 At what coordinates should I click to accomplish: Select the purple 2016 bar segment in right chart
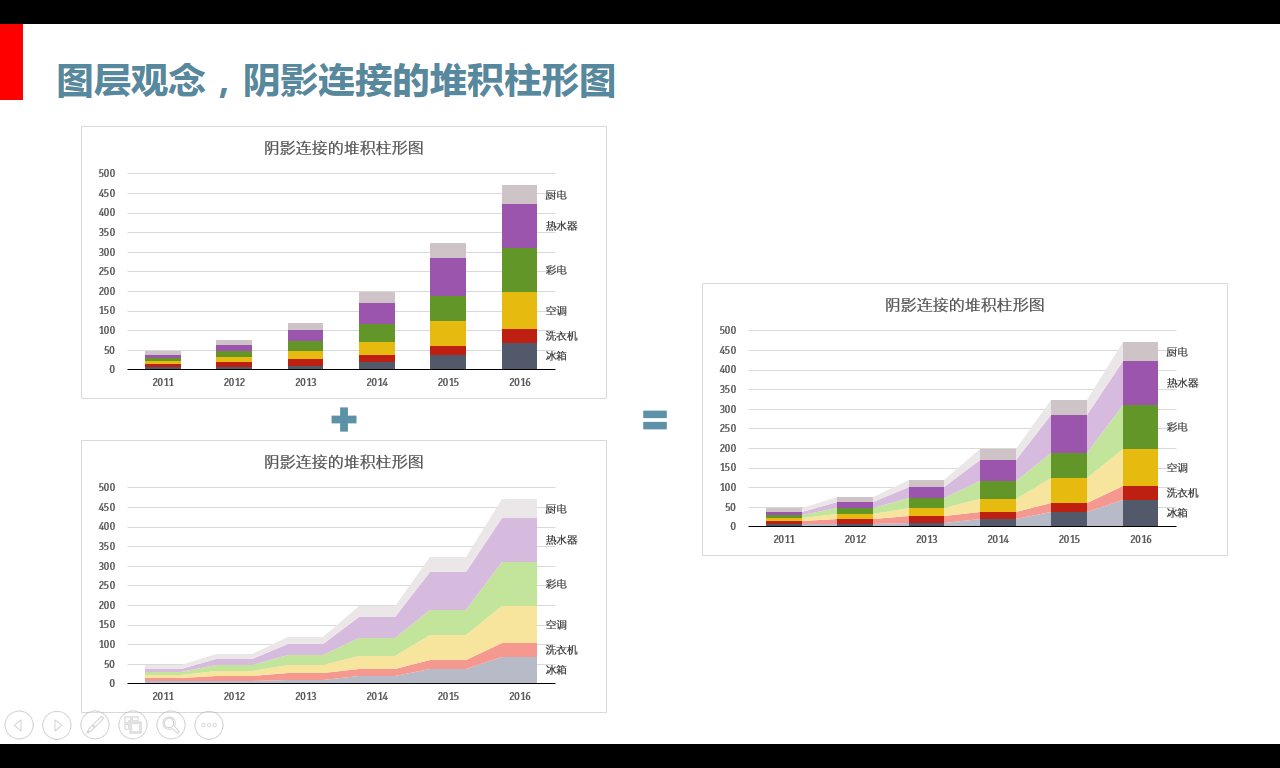1141,383
